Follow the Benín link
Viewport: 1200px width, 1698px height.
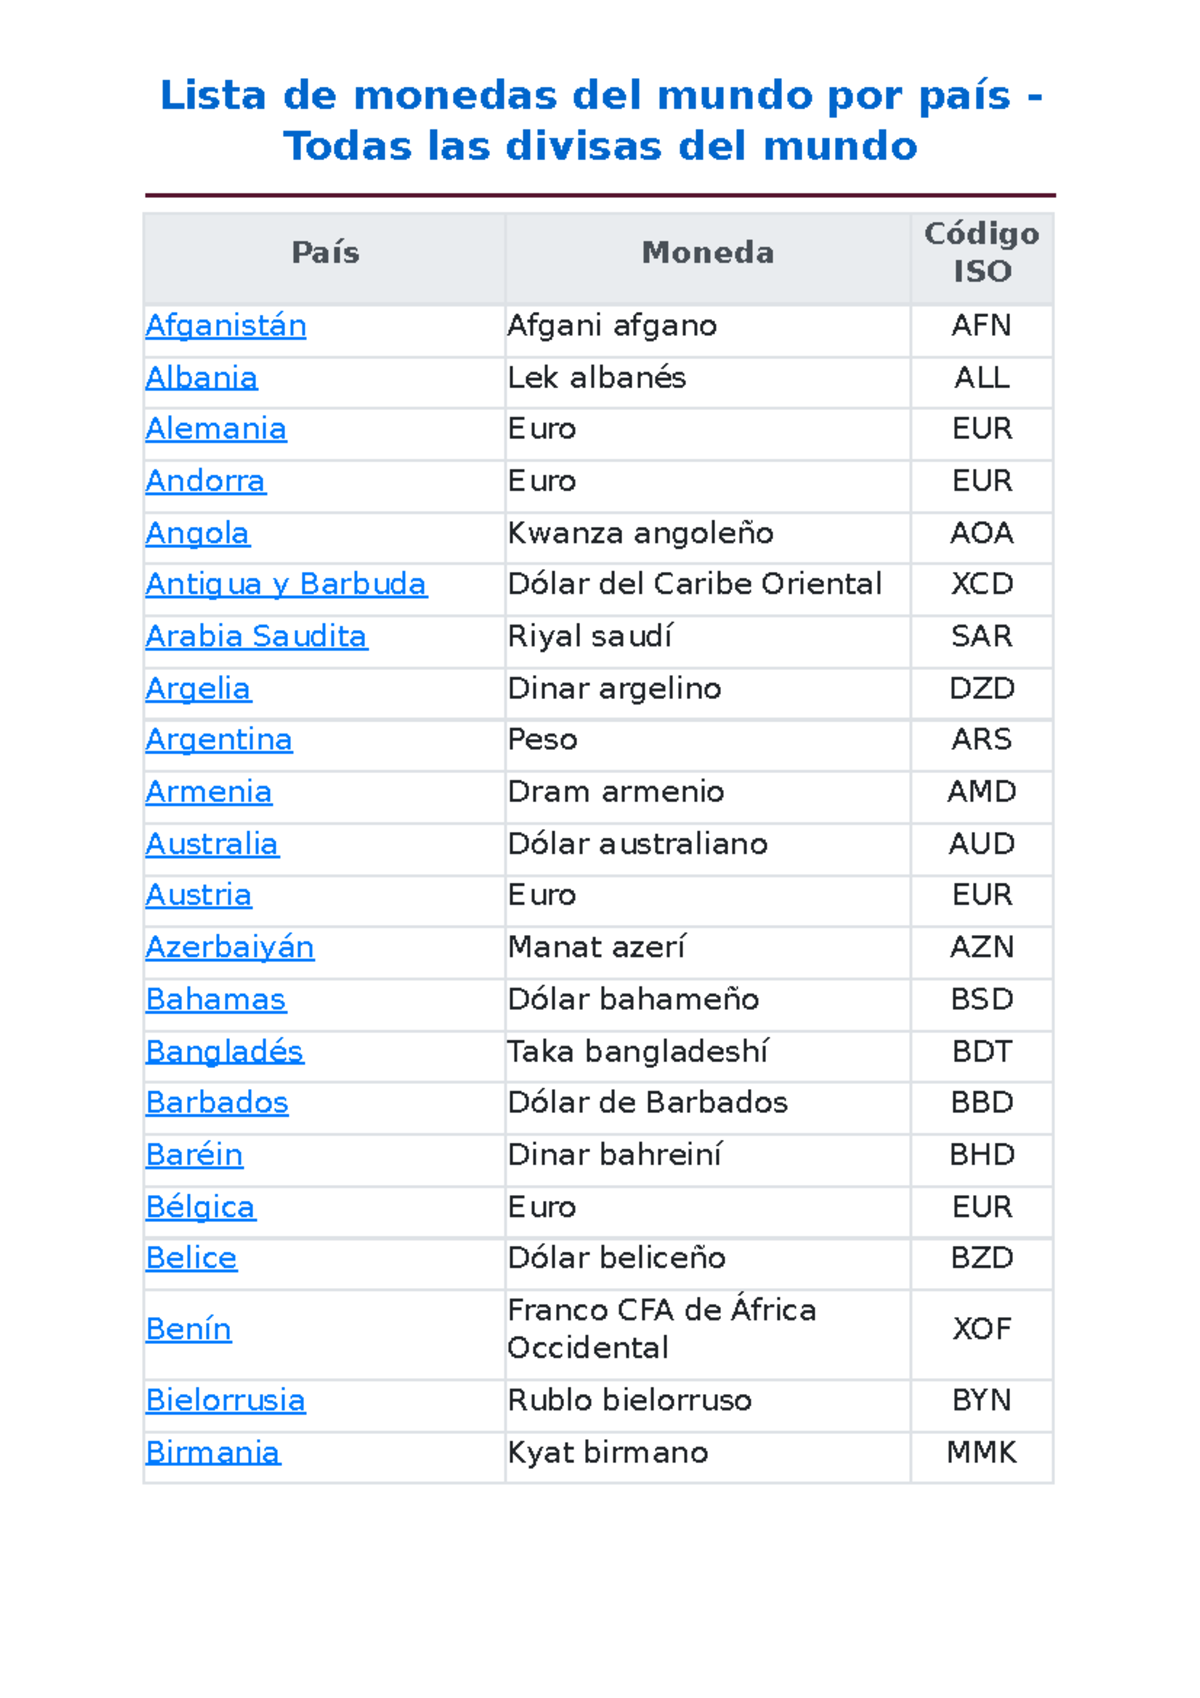point(189,1329)
